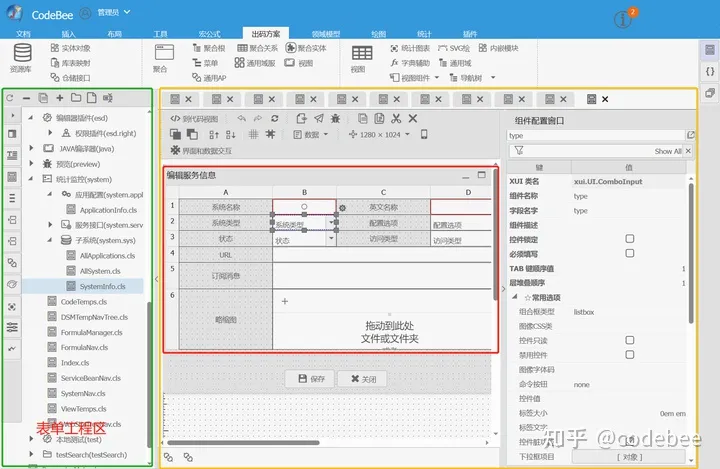Open the 1280 × 1024 resolution dropdown
Image resolution: width=720 pixels, height=469 pixels.
click(x=380, y=134)
